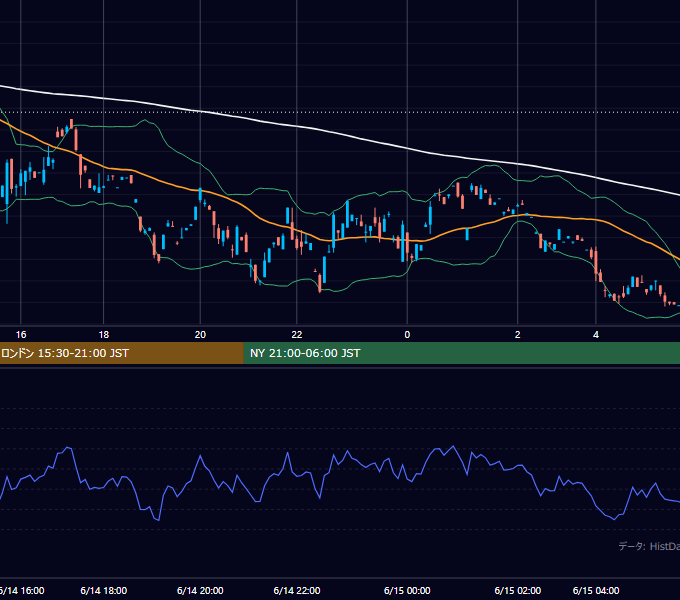Click the 16 hour axis label
The image size is (680, 600).
pyautogui.click(x=21, y=335)
